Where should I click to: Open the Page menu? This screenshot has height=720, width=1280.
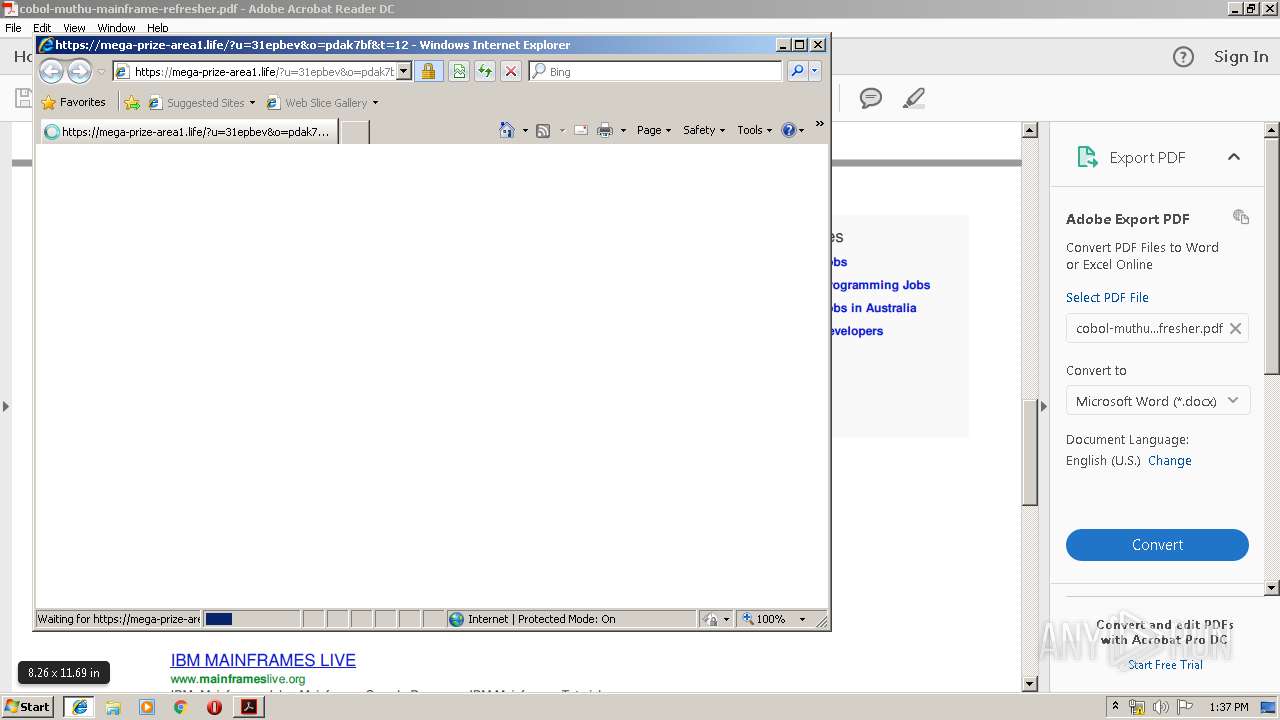pyautogui.click(x=654, y=130)
